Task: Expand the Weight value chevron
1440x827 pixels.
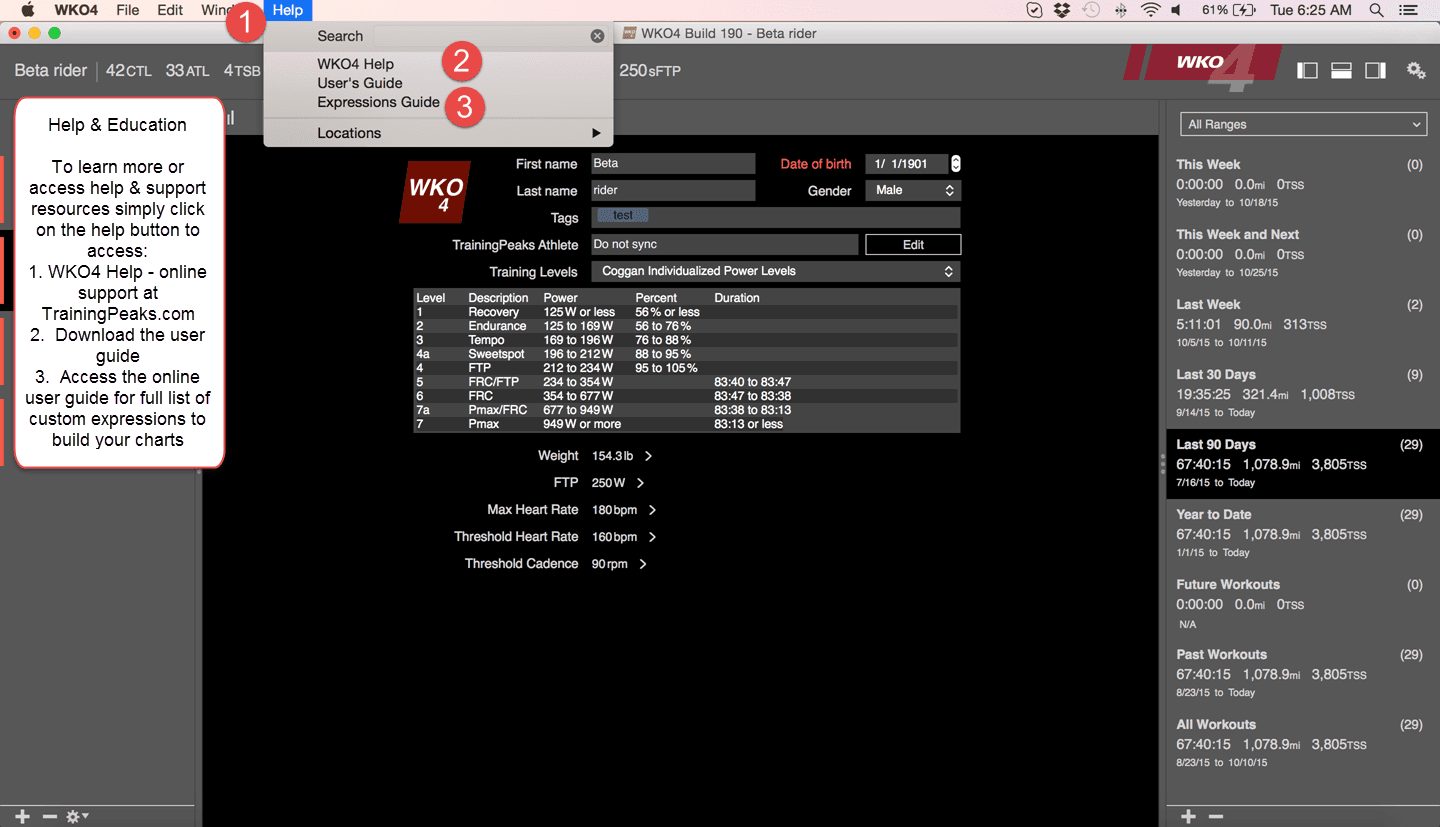Action: click(x=648, y=456)
